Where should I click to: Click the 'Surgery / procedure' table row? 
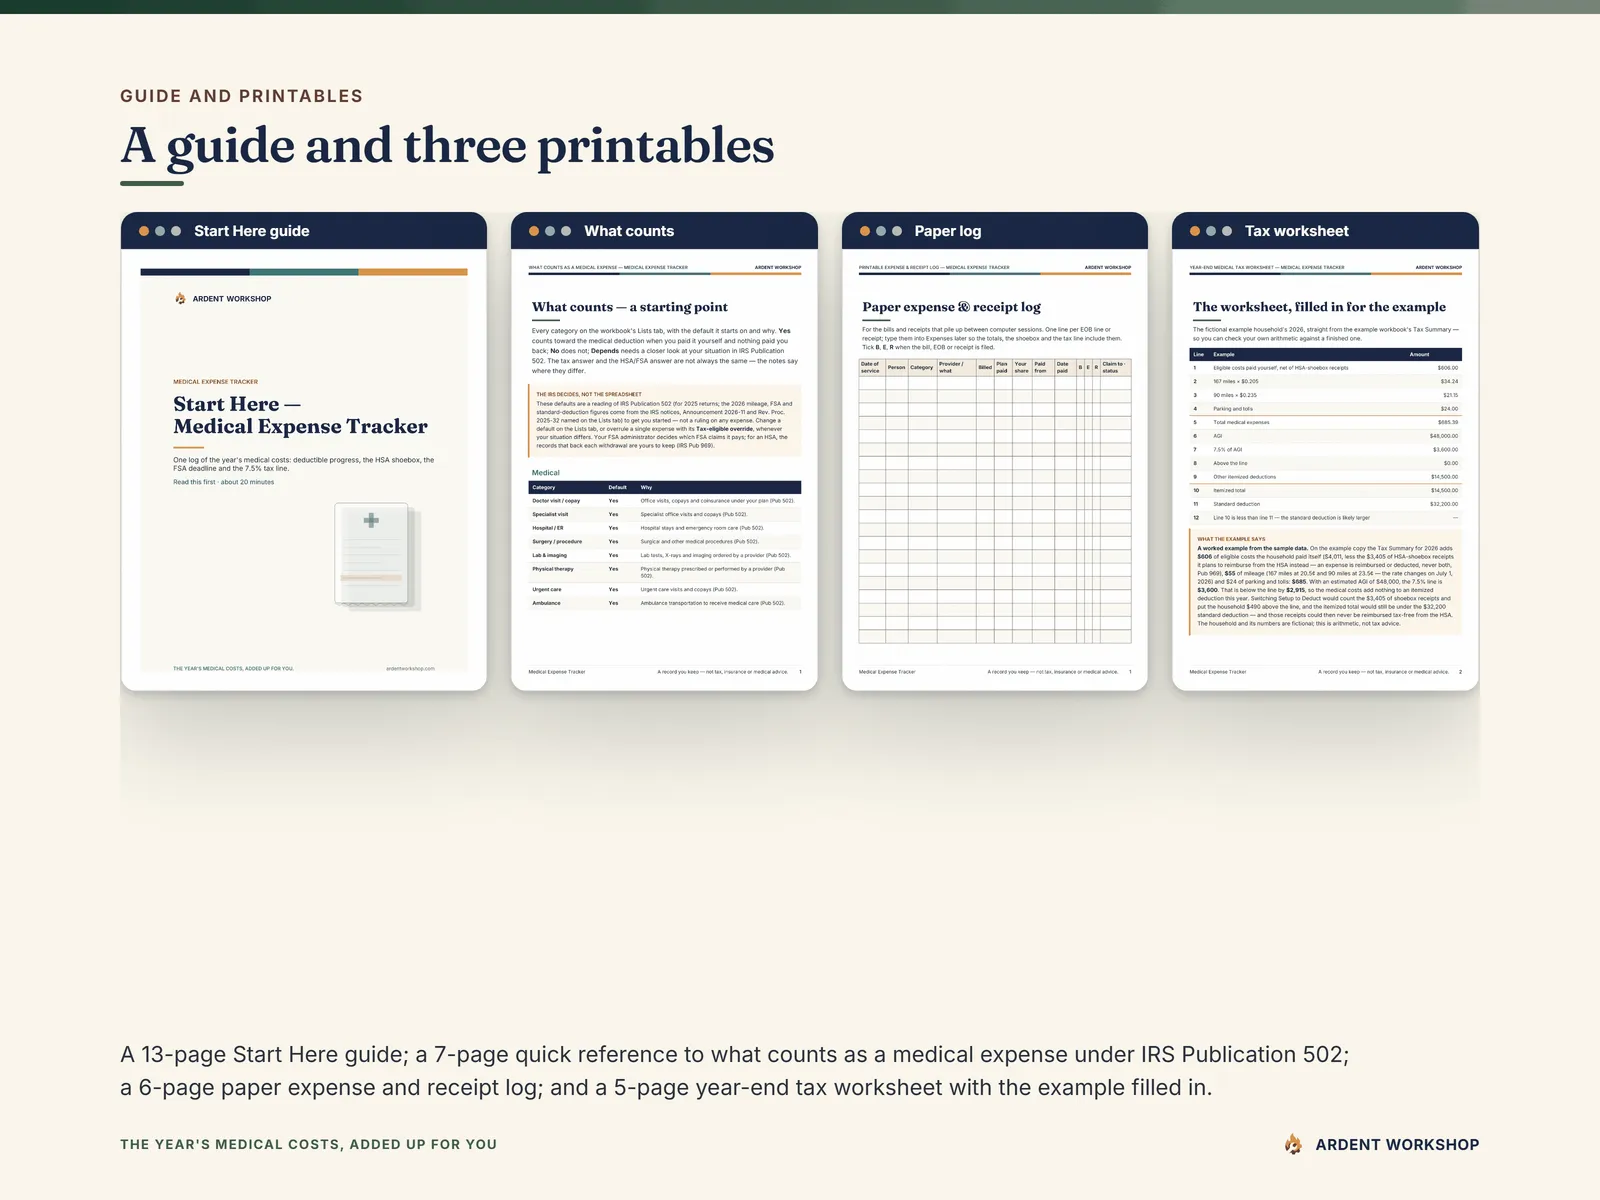click(x=664, y=542)
